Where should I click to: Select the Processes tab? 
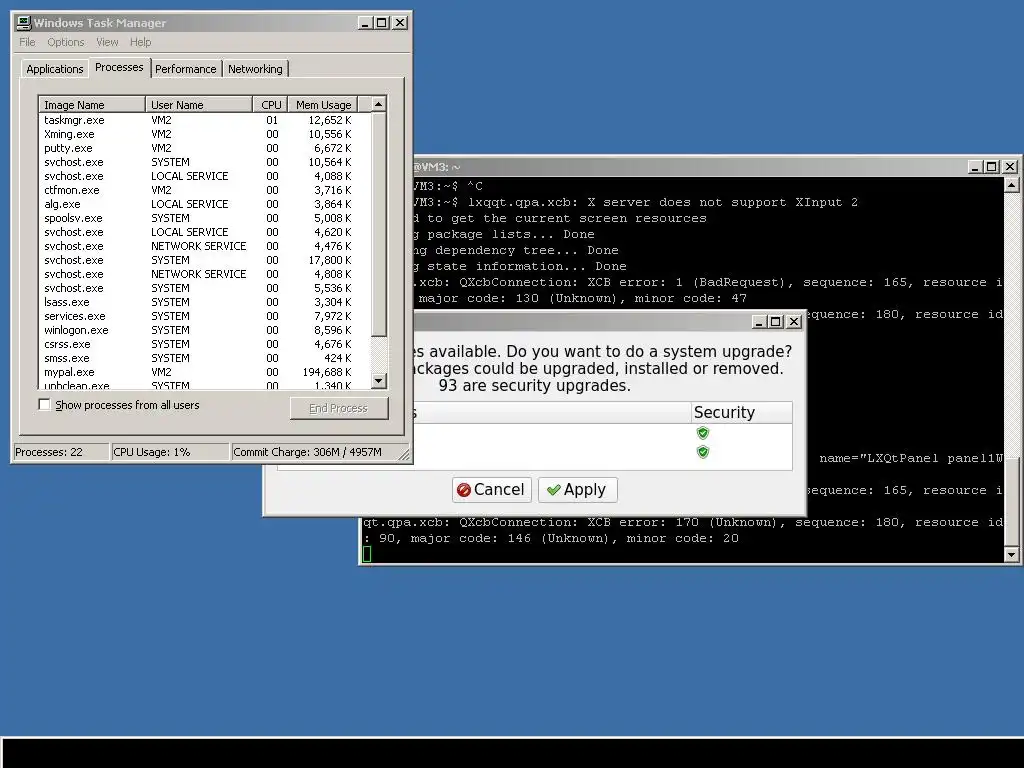click(x=119, y=67)
